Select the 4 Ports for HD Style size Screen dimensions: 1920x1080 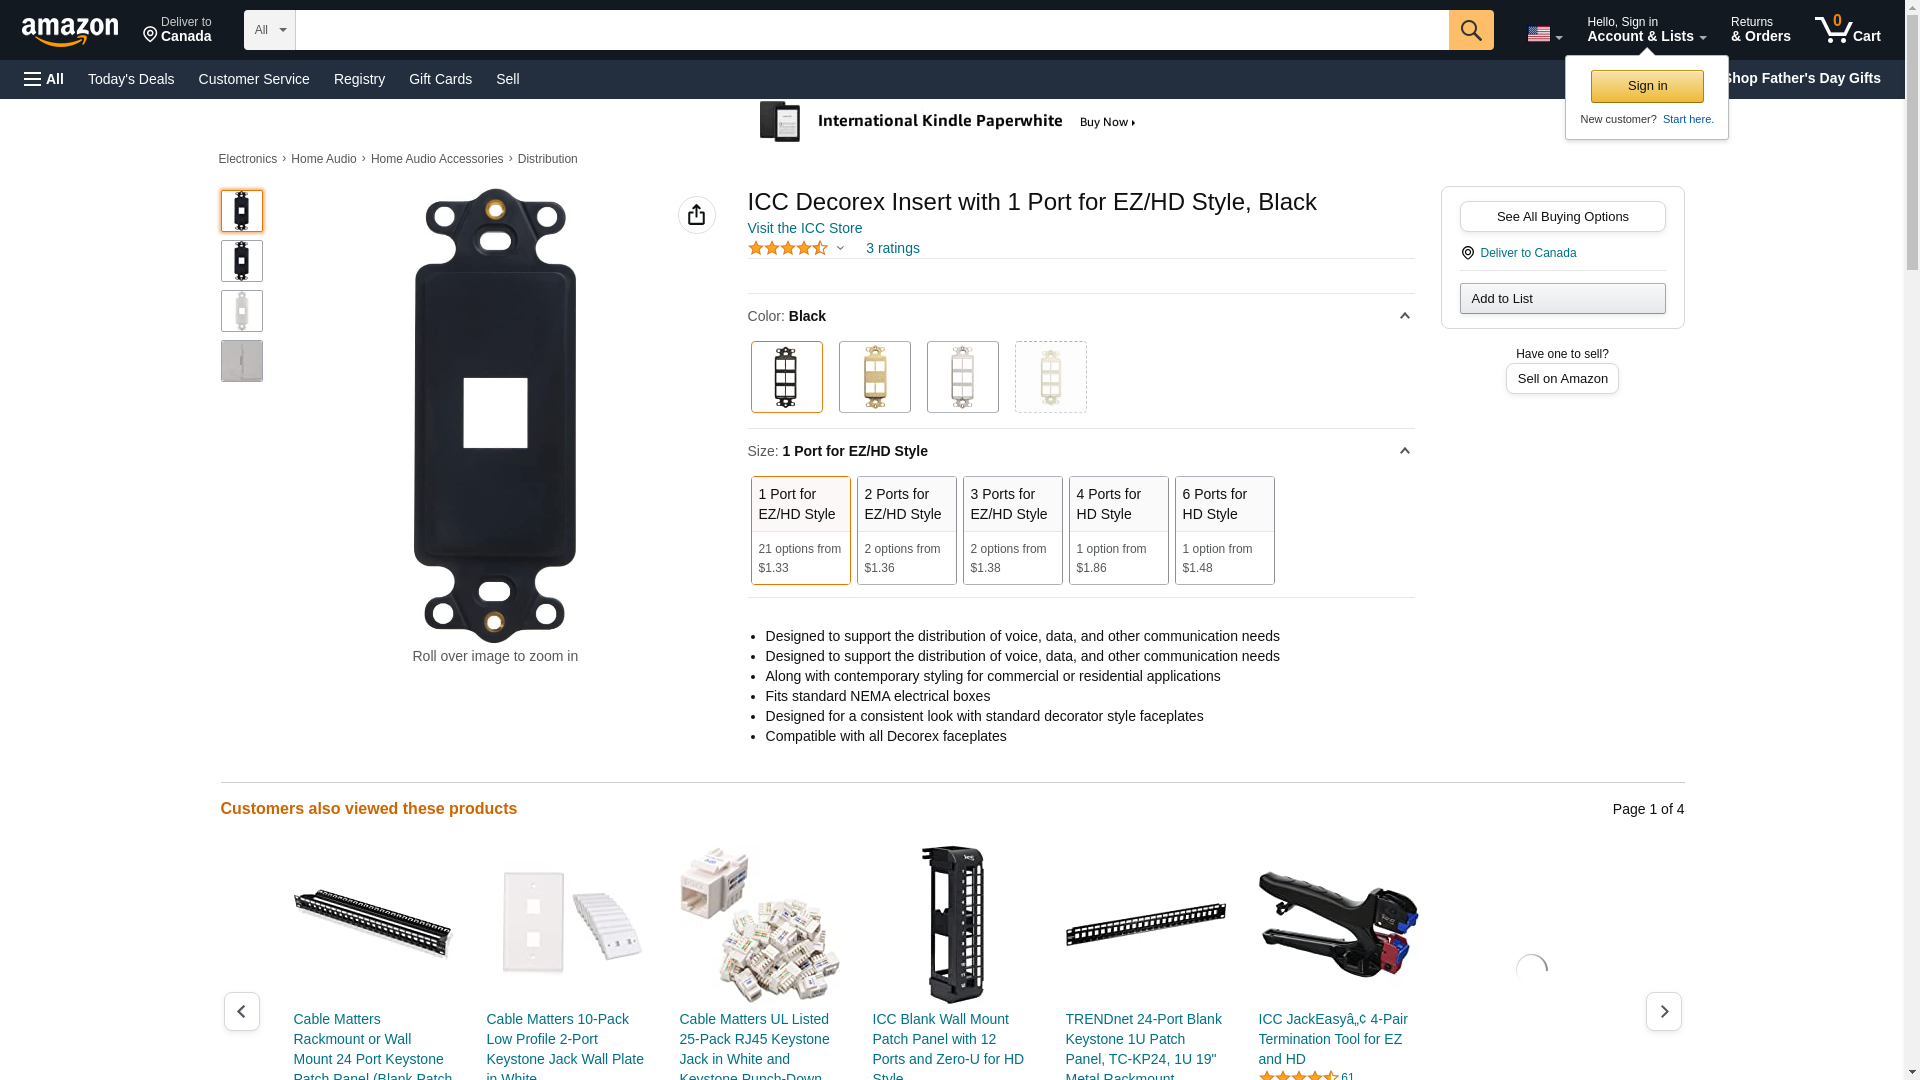(1118, 530)
